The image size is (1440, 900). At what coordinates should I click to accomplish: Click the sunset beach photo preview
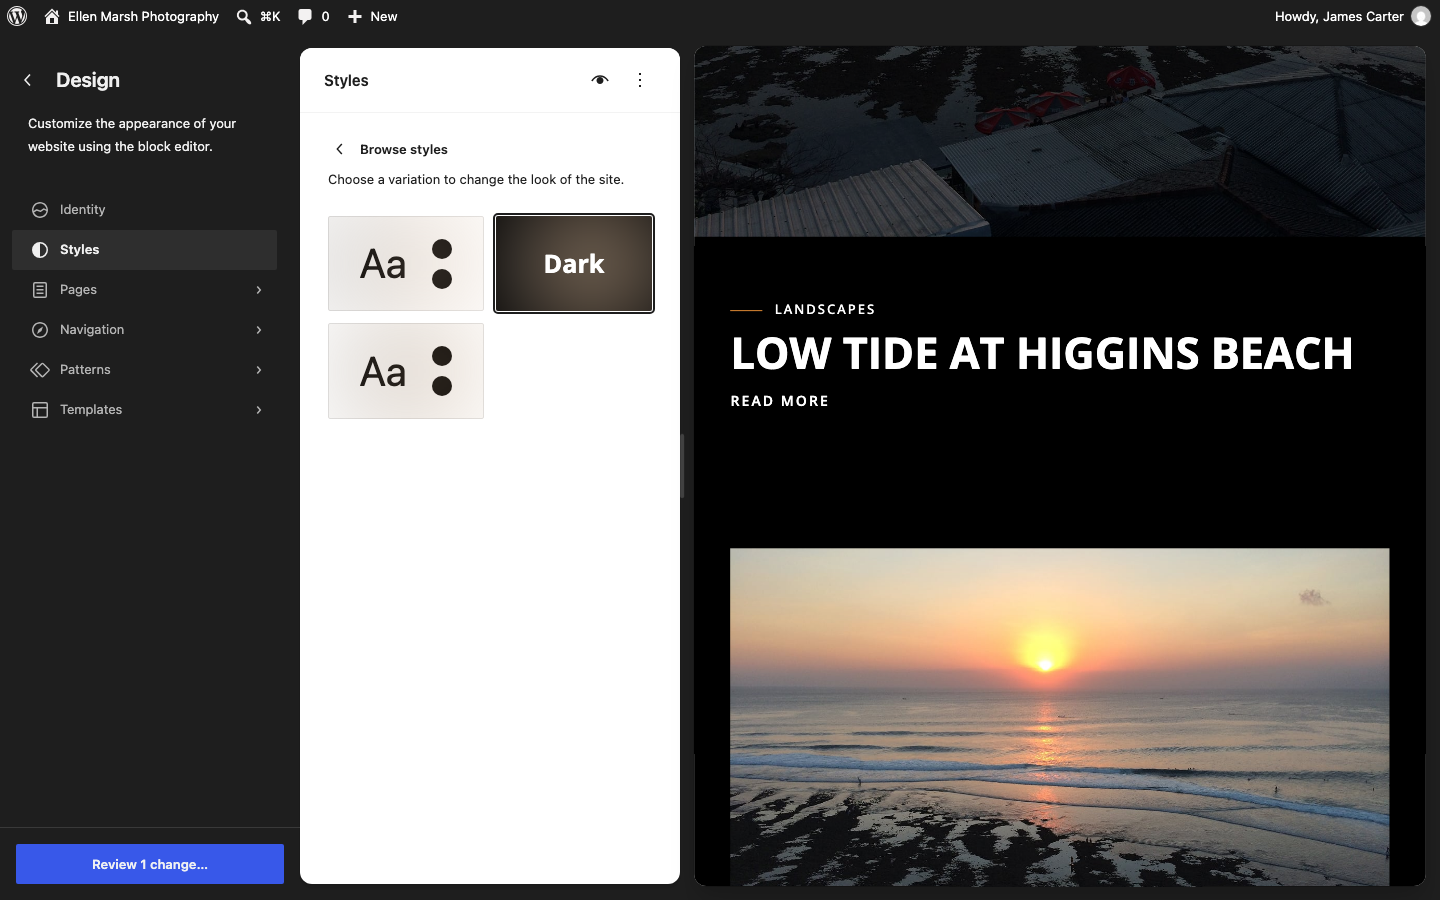coord(1060,716)
